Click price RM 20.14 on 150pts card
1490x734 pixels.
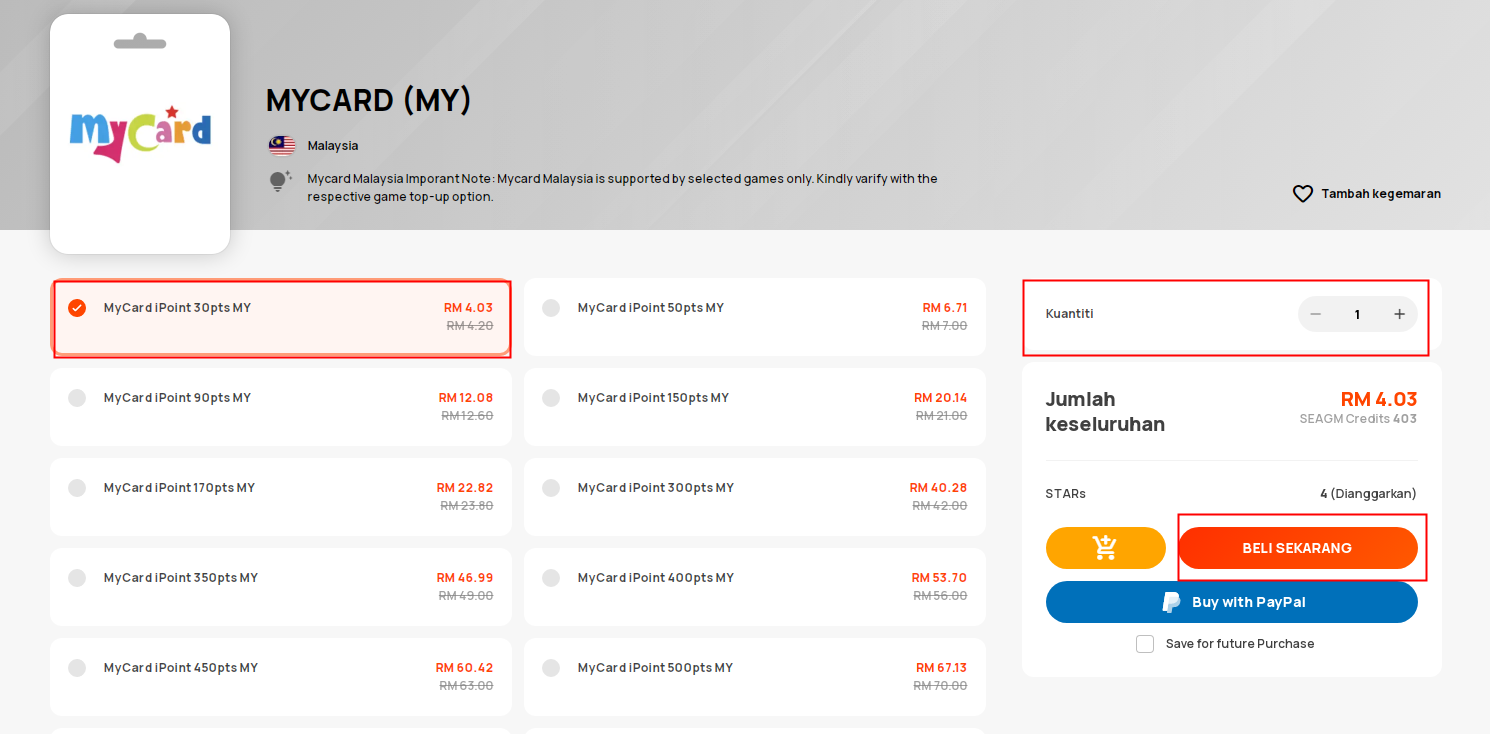point(941,398)
